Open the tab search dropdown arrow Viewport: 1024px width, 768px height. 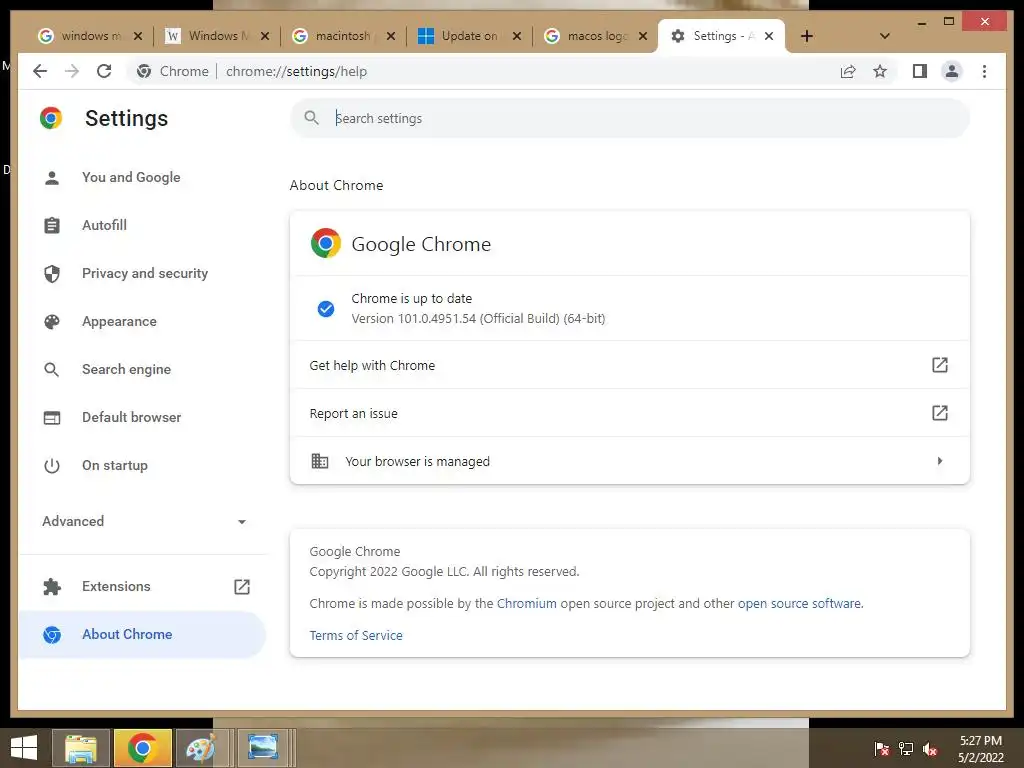coord(884,36)
